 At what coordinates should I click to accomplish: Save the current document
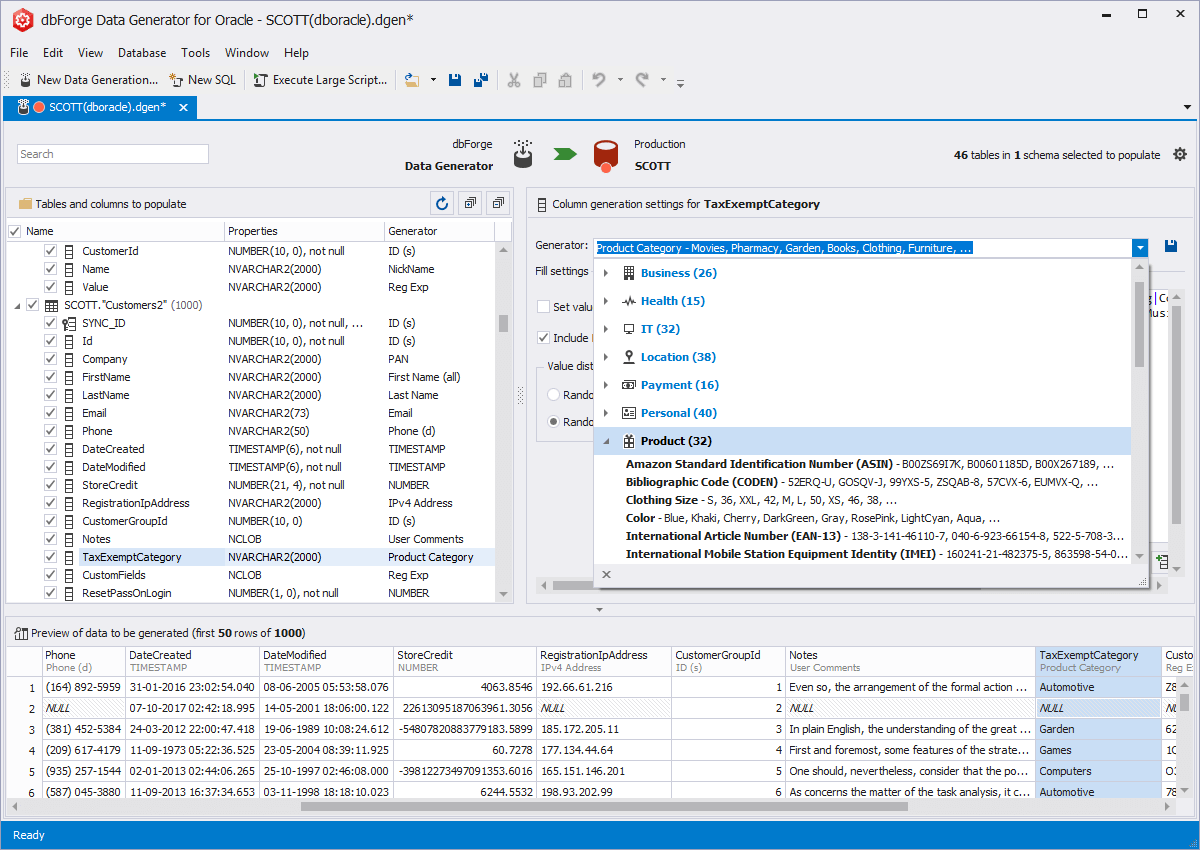tap(455, 79)
